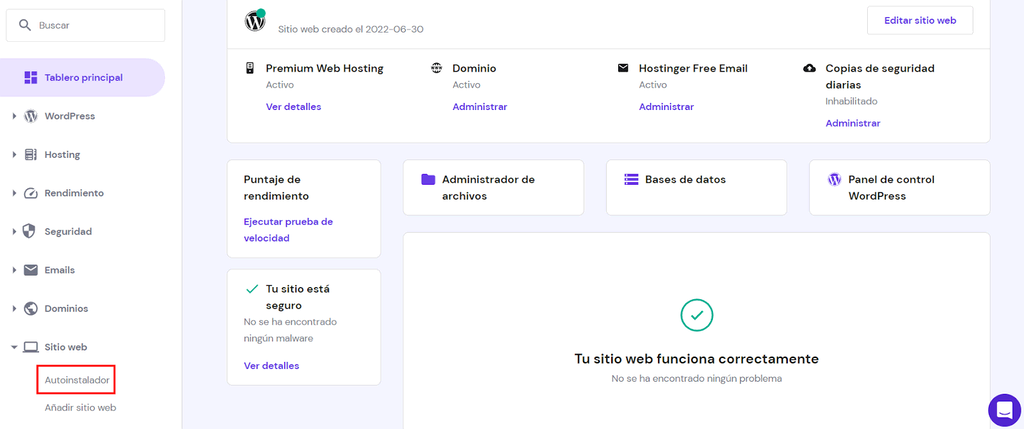Click the Tablero principal dashboard icon
The height and width of the screenshot is (429, 1024).
click(x=31, y=78)
